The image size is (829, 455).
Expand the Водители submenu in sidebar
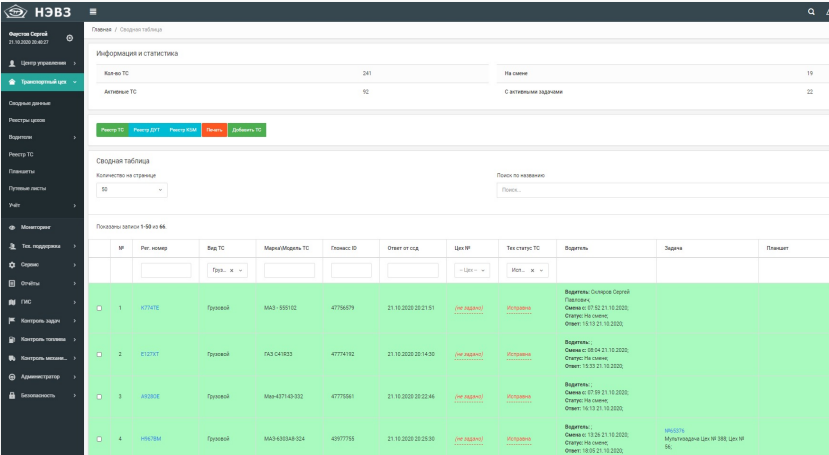click(x=40, y=137)
